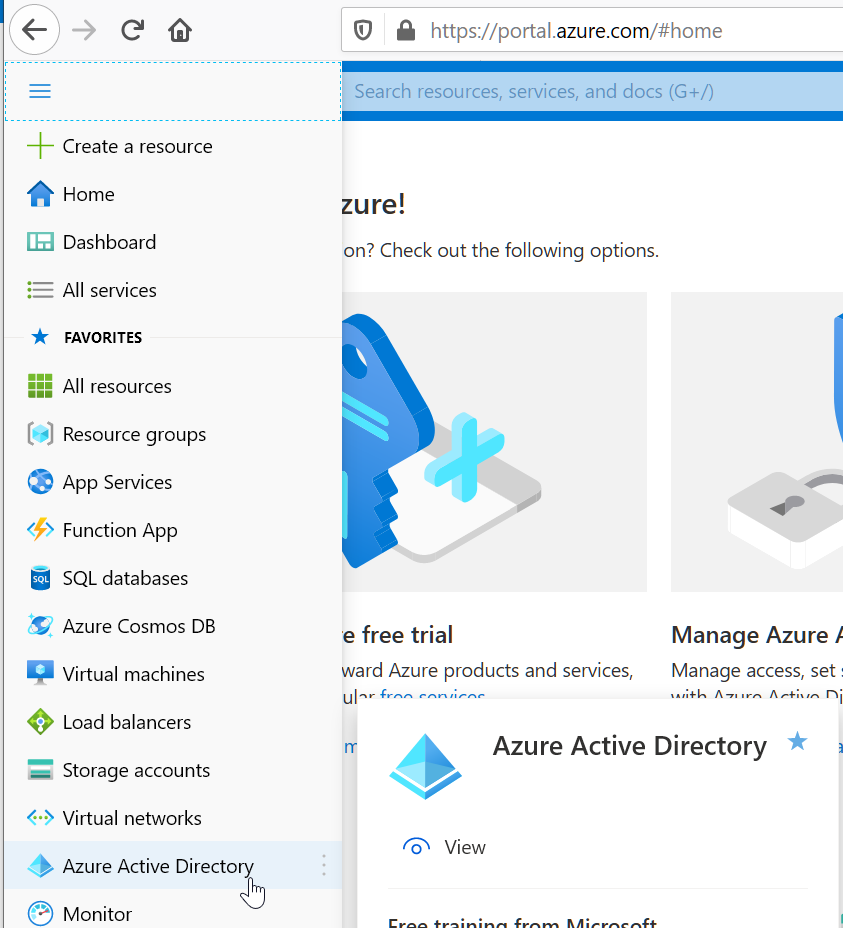Click the Azure Active Directory flyout title

[x=629, y=746]
